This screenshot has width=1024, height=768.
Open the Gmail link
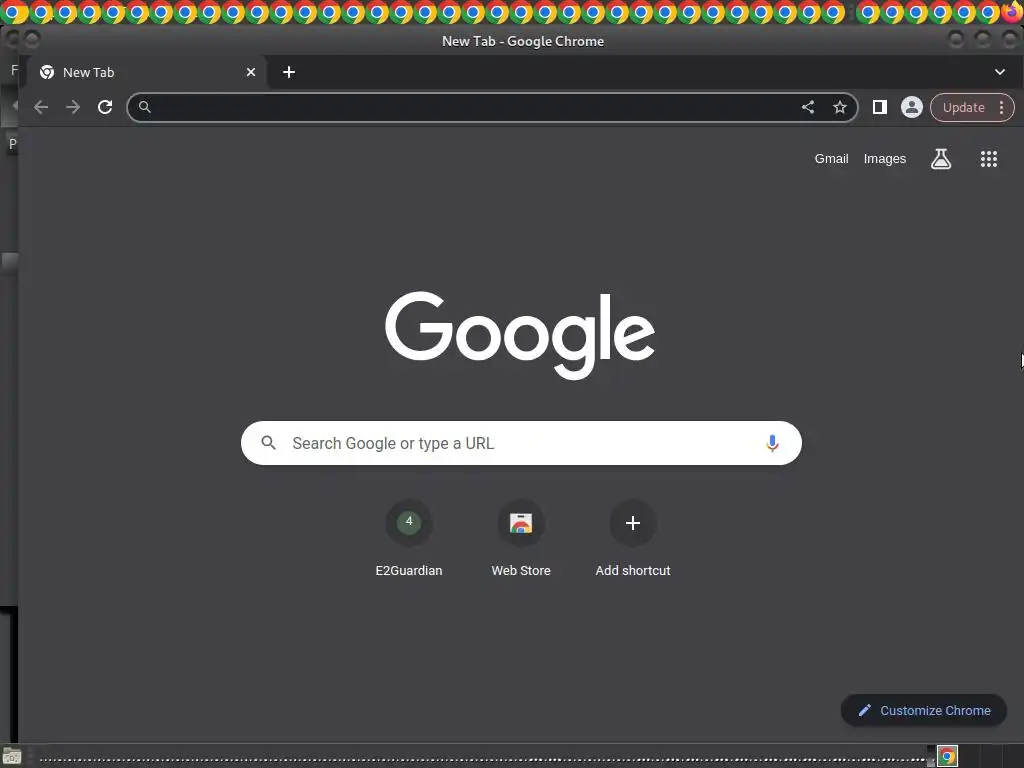pyautogui.click(x=831, y=159)
